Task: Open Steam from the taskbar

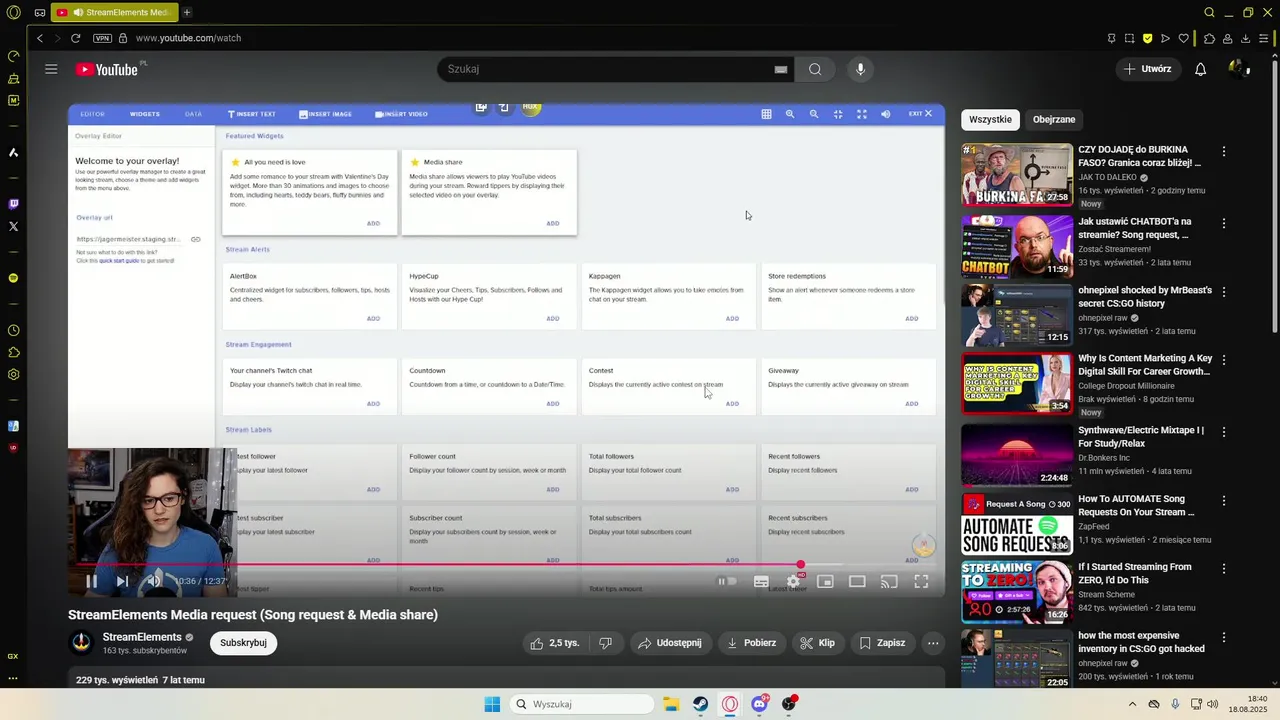Action: [701, 704]
